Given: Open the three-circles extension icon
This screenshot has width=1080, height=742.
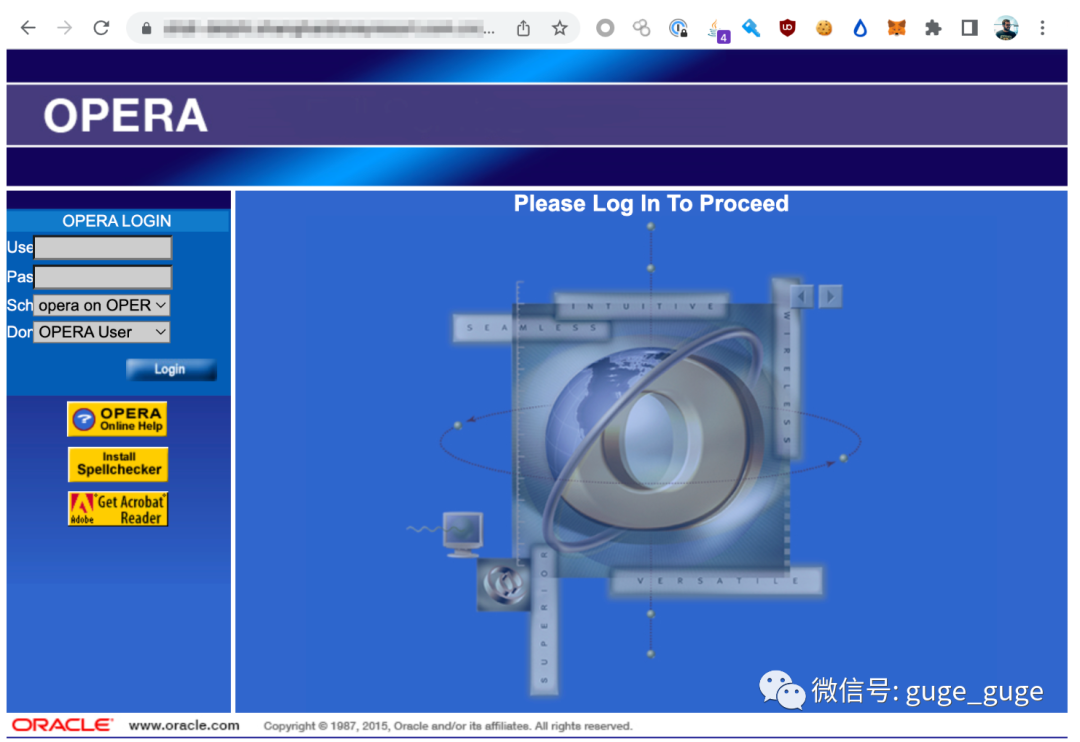Looking at the screenshot, I should [641, 28].
